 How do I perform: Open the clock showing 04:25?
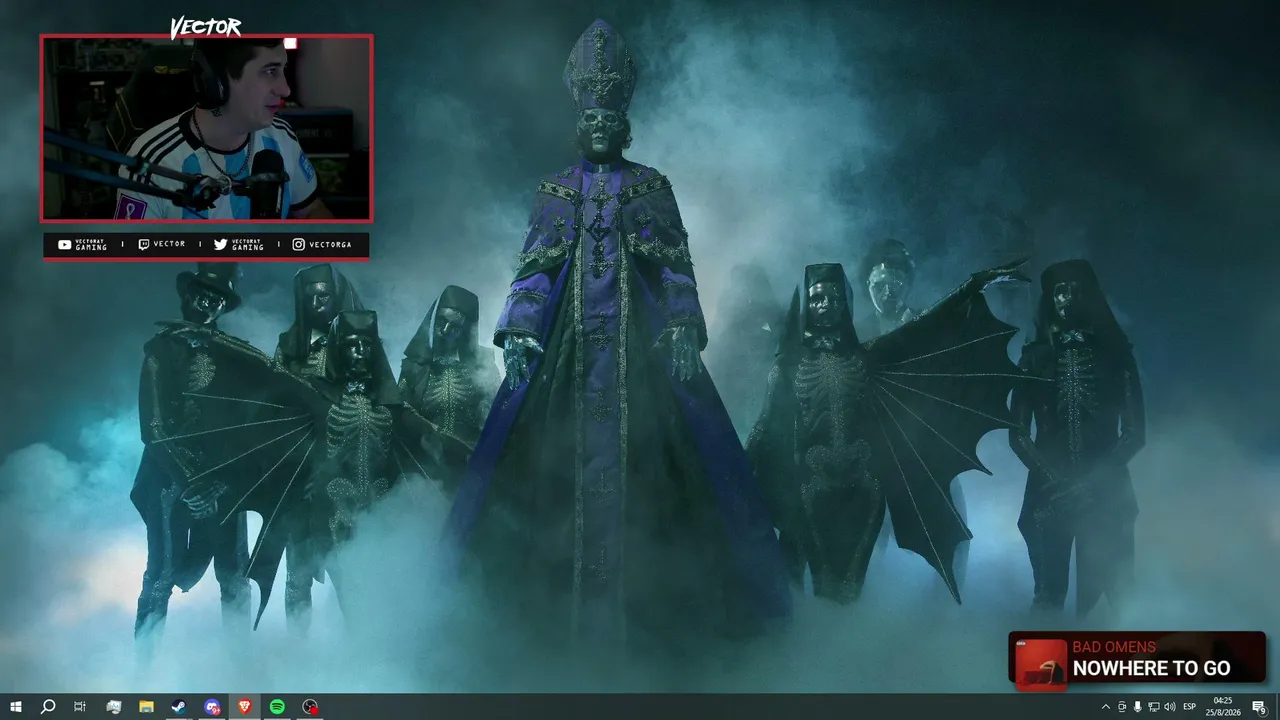point(1223,707)
